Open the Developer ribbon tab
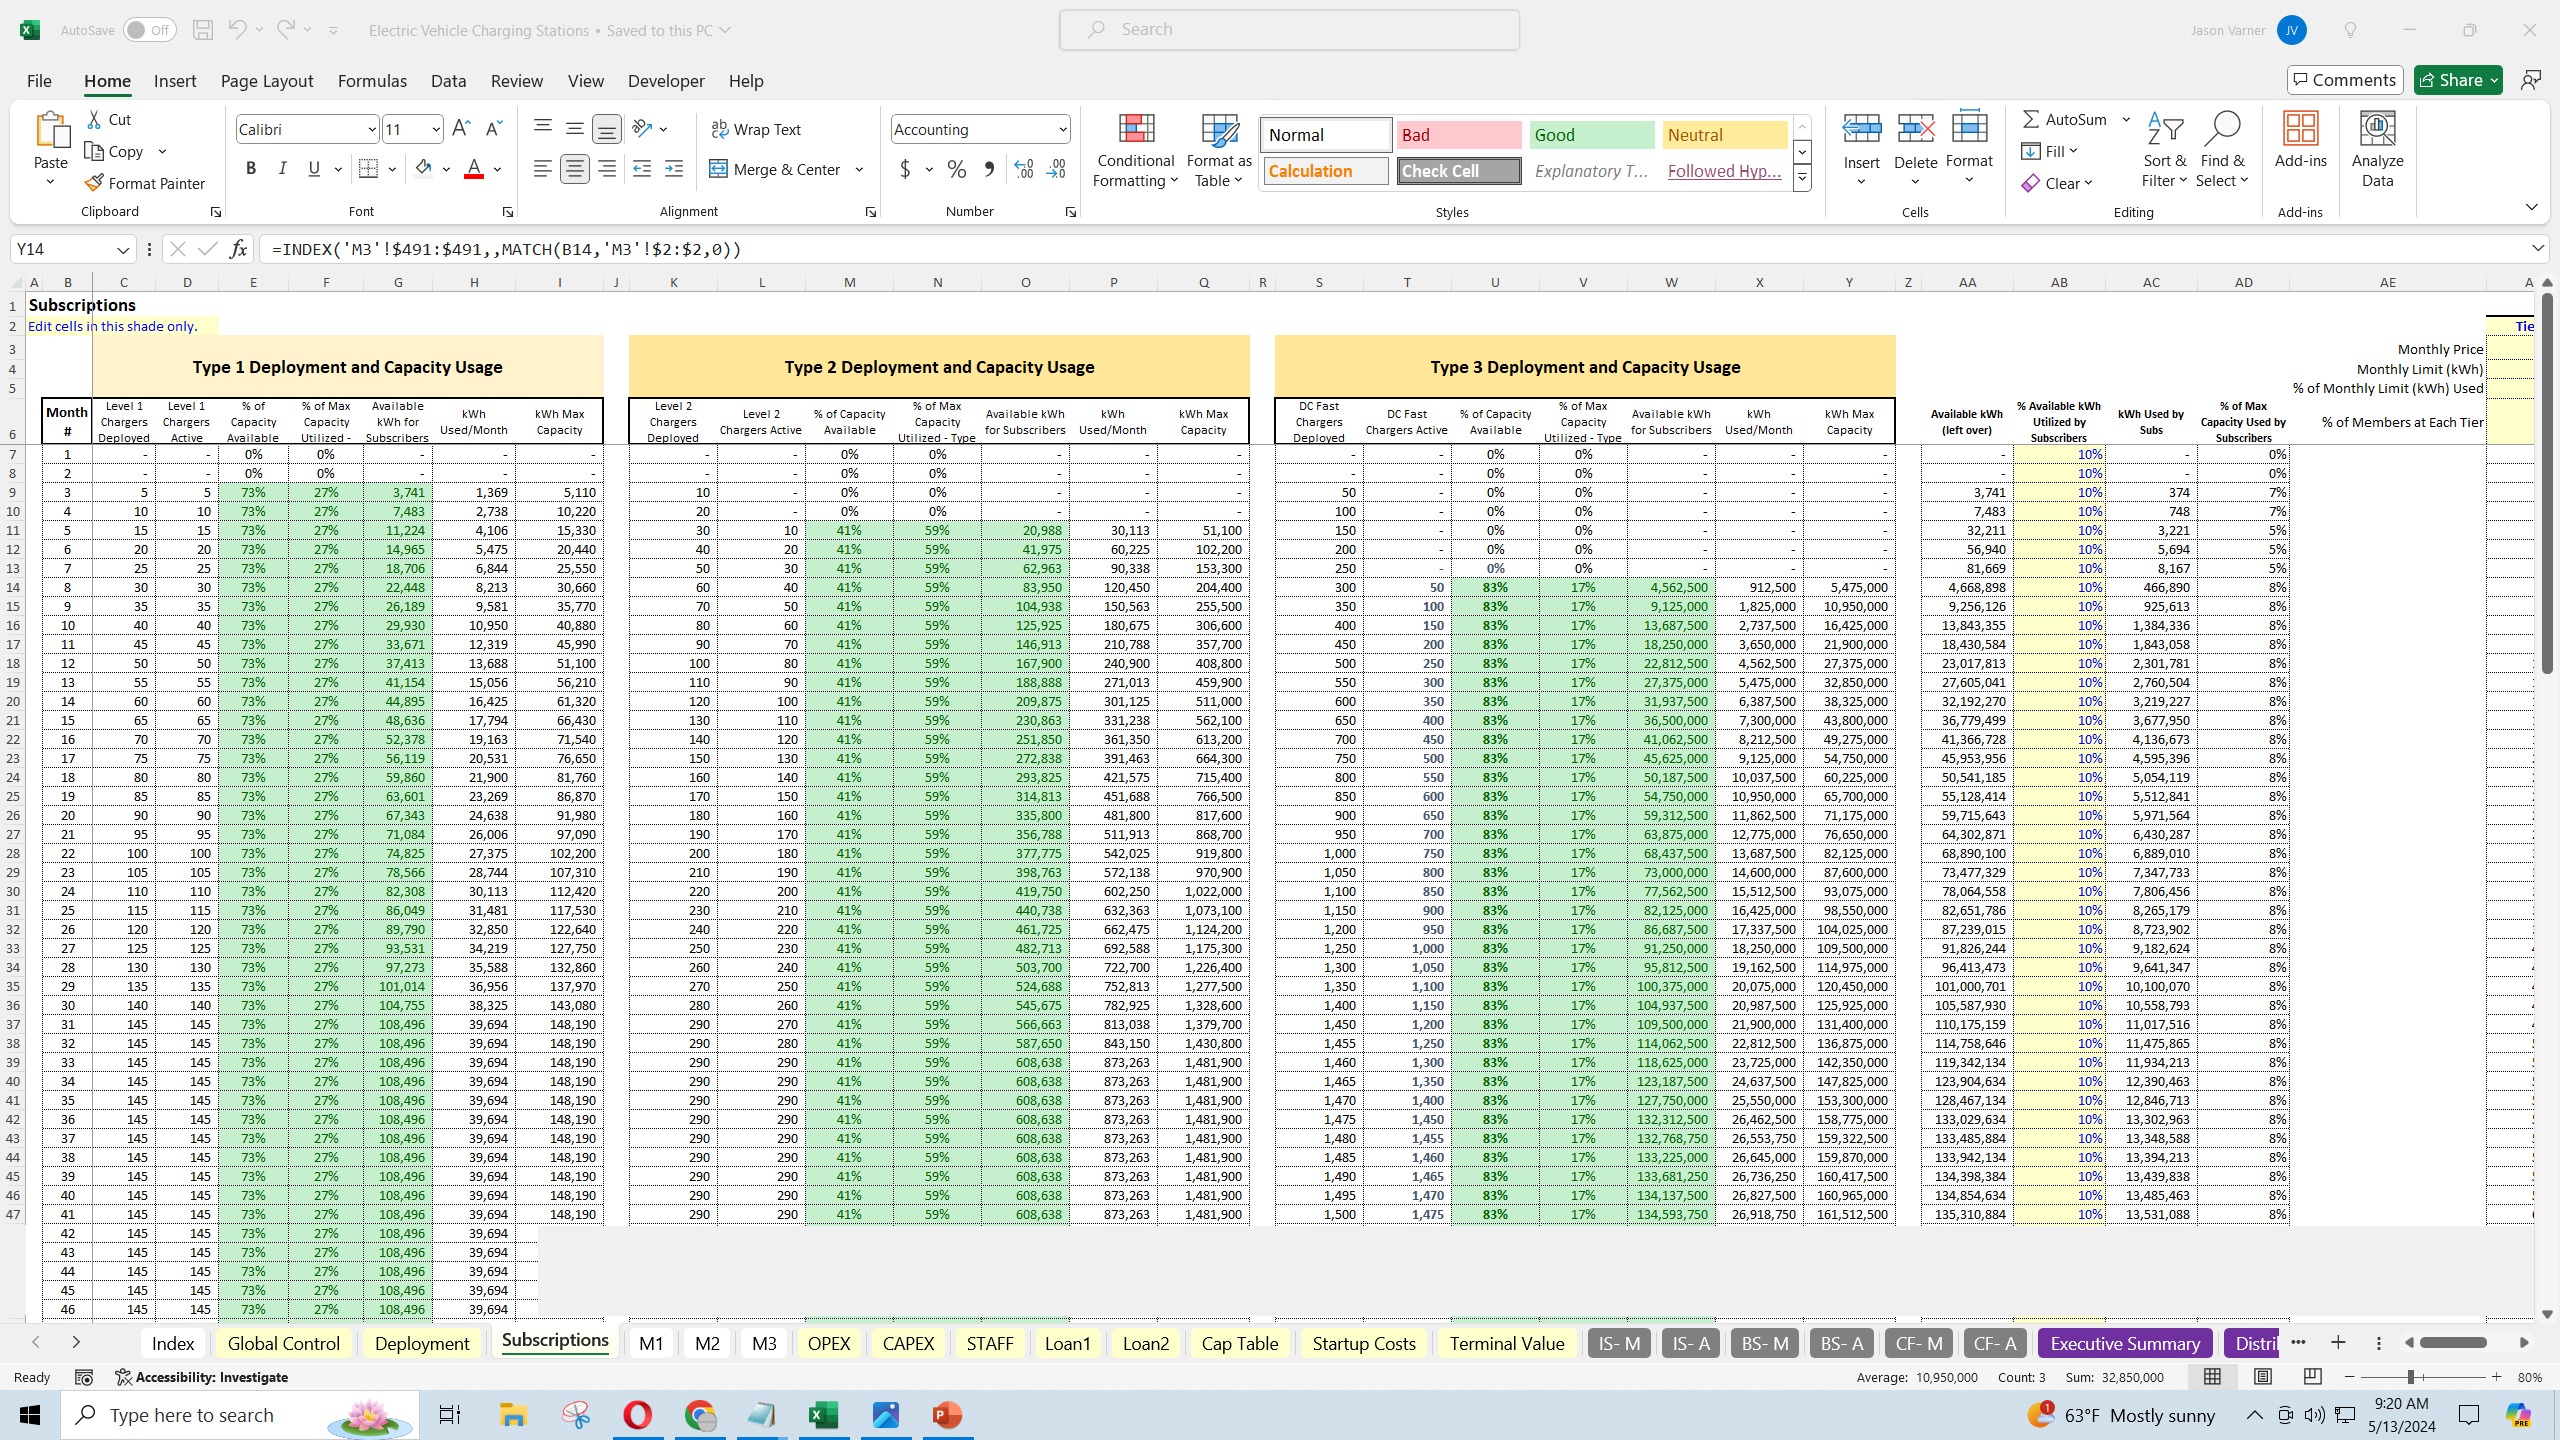 (666, 81)
